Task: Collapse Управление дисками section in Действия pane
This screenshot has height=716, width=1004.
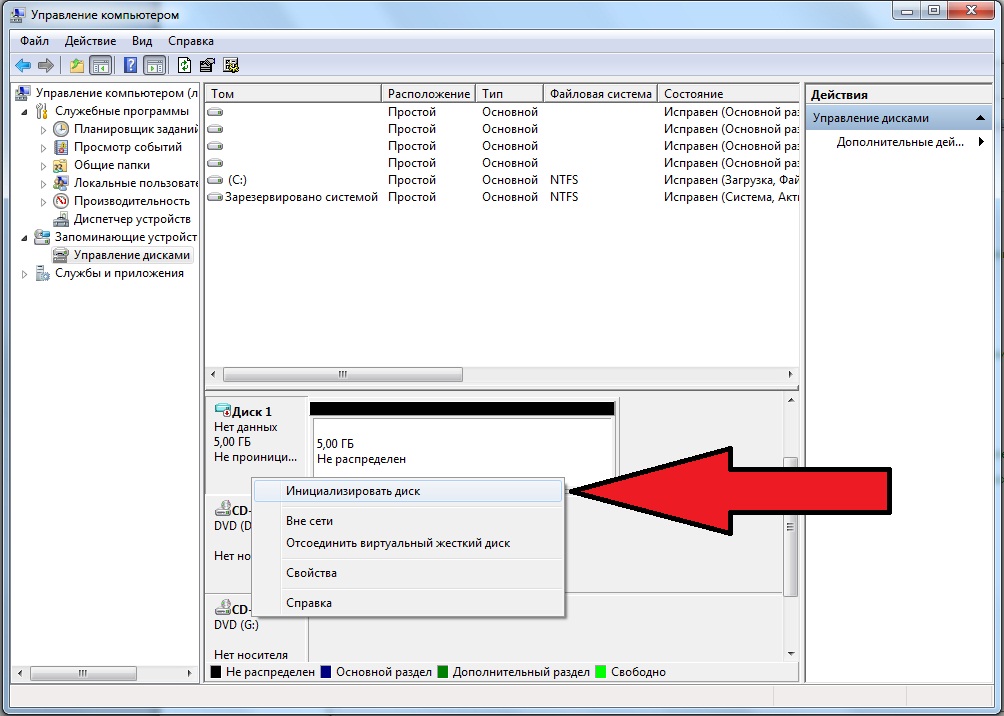Action: pyautogui.click(x=980, y=118)
